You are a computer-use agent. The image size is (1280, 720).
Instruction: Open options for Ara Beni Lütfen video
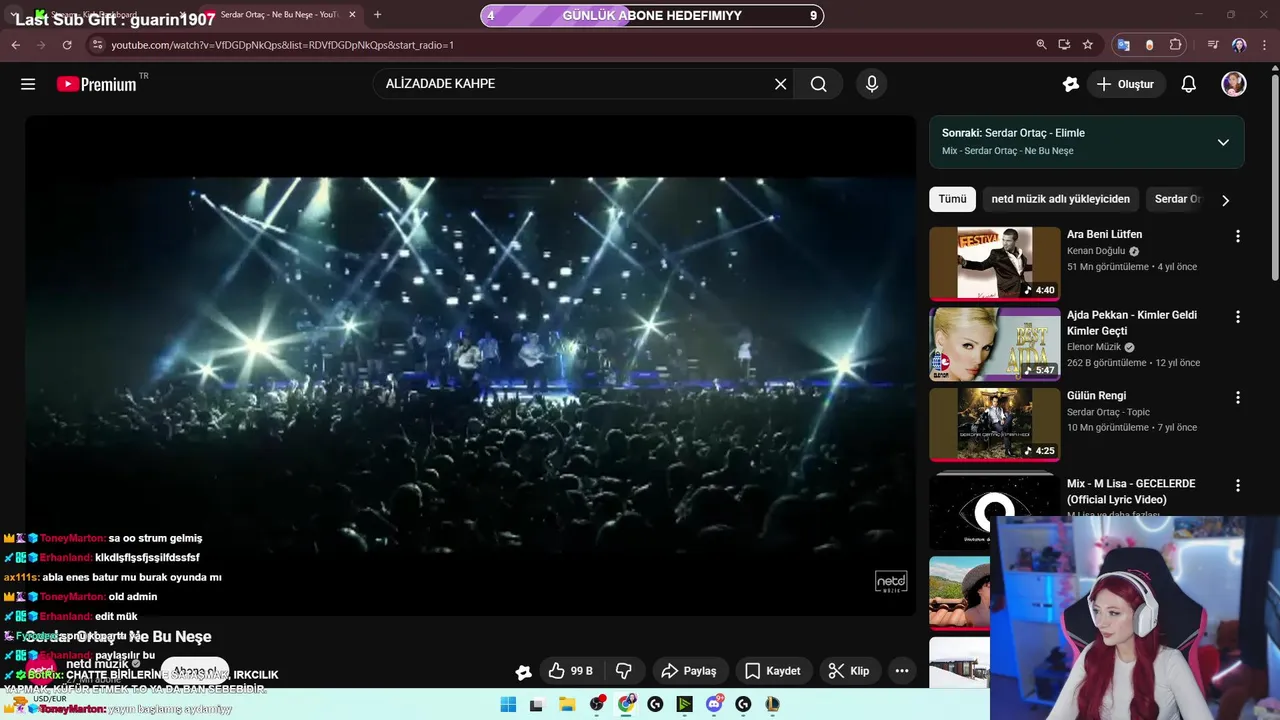tap(1238, 236)
